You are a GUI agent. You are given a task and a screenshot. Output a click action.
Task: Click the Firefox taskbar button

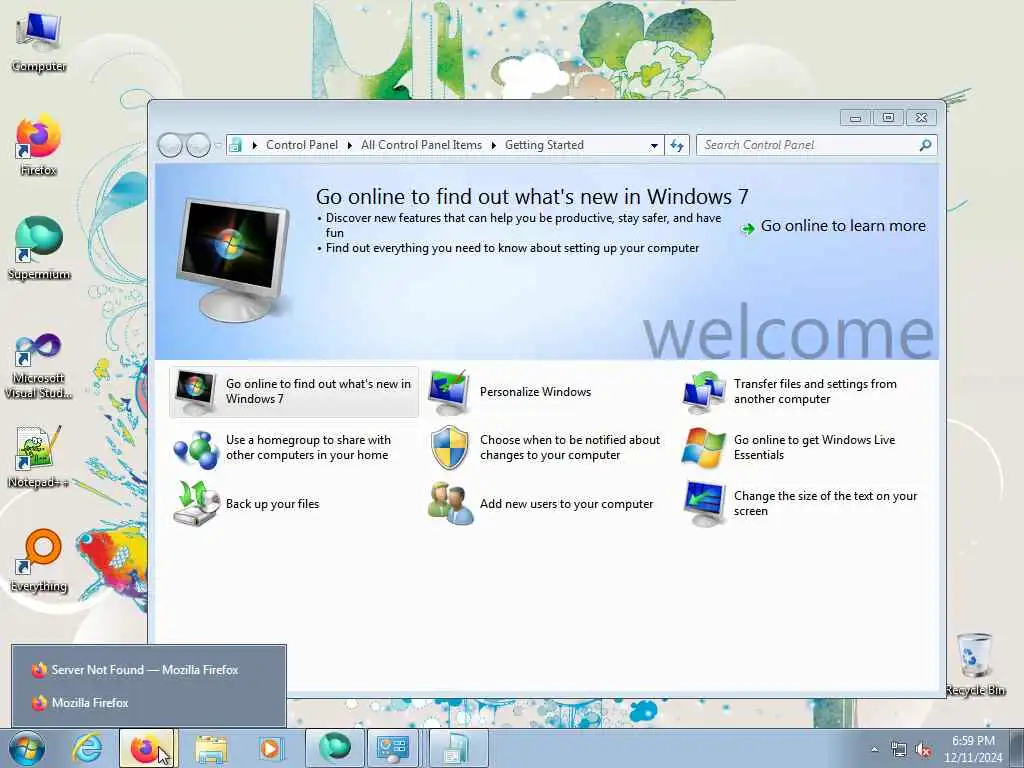pyautogui.click(x=146, y=748)
